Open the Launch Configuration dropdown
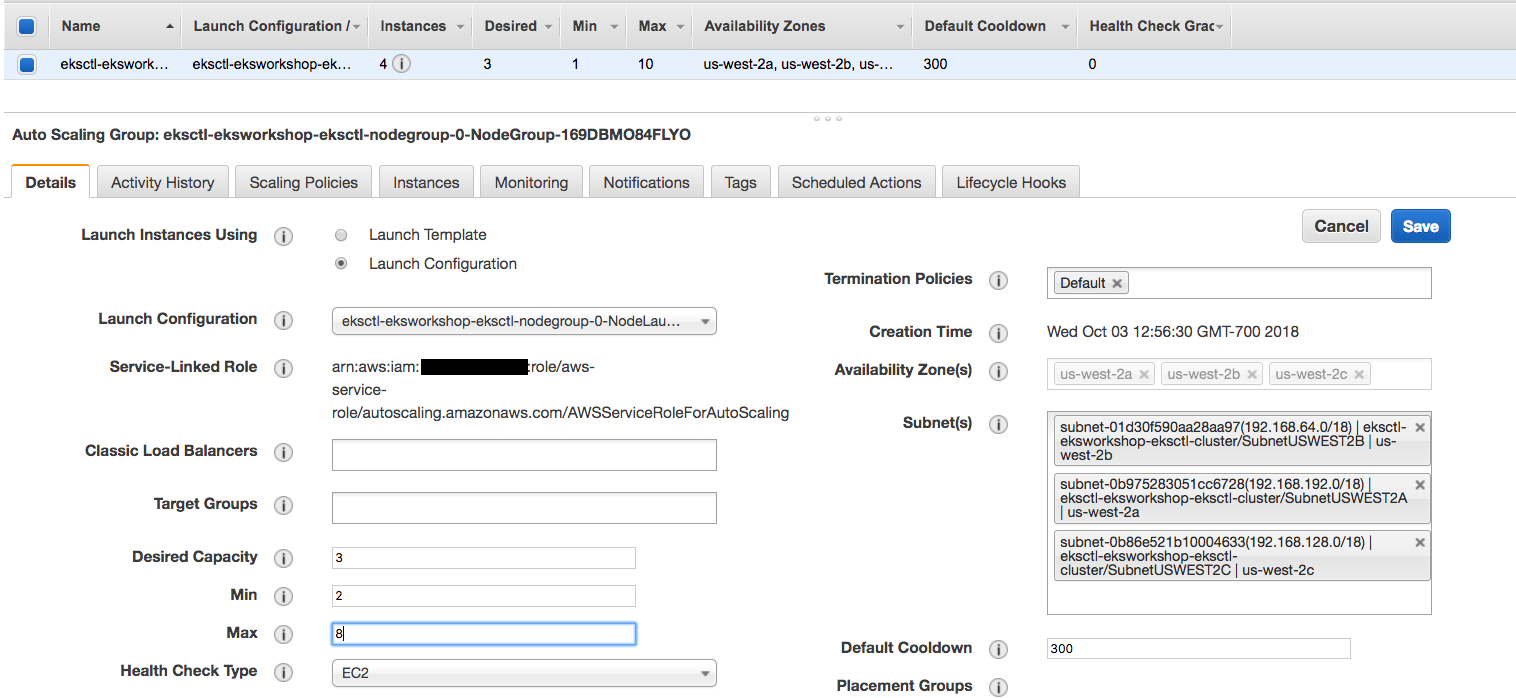 coord(523,322)
